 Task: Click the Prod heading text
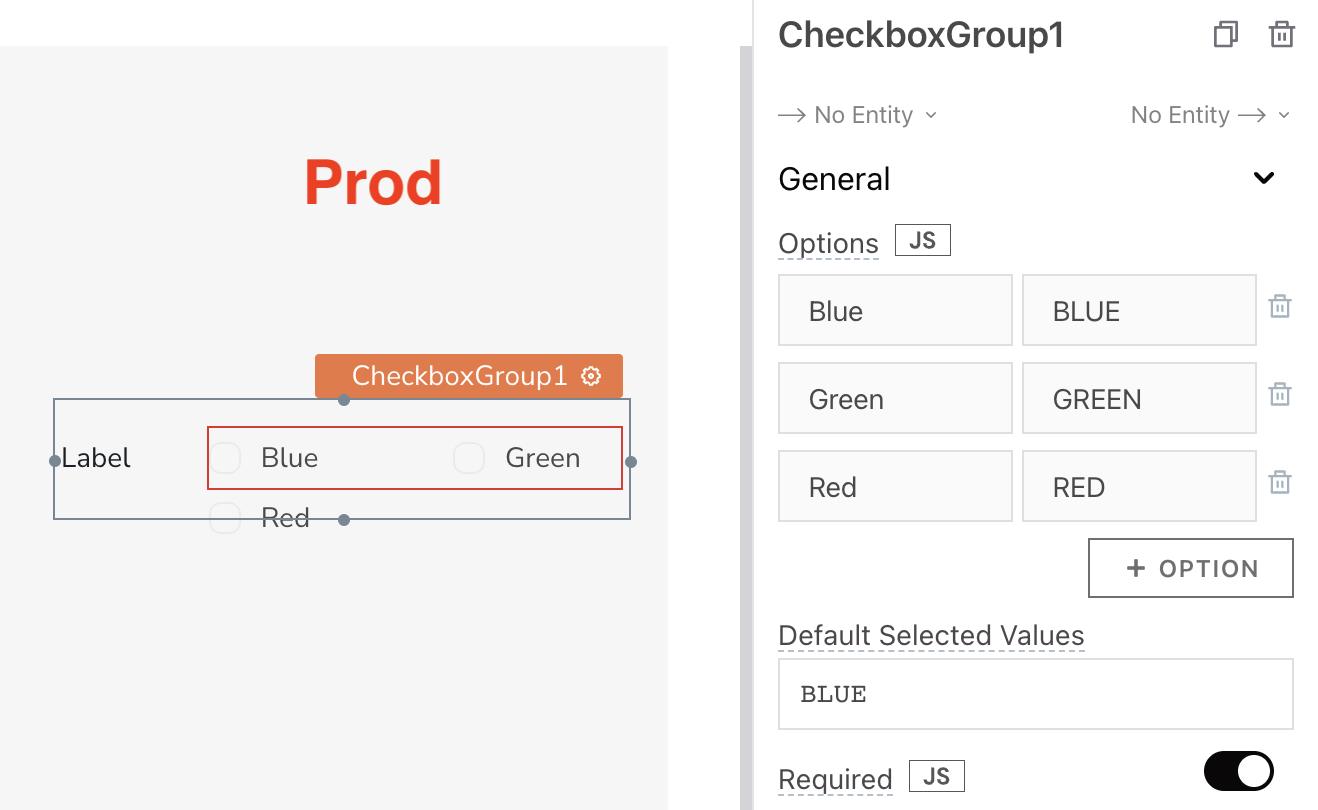click(373, 182)
